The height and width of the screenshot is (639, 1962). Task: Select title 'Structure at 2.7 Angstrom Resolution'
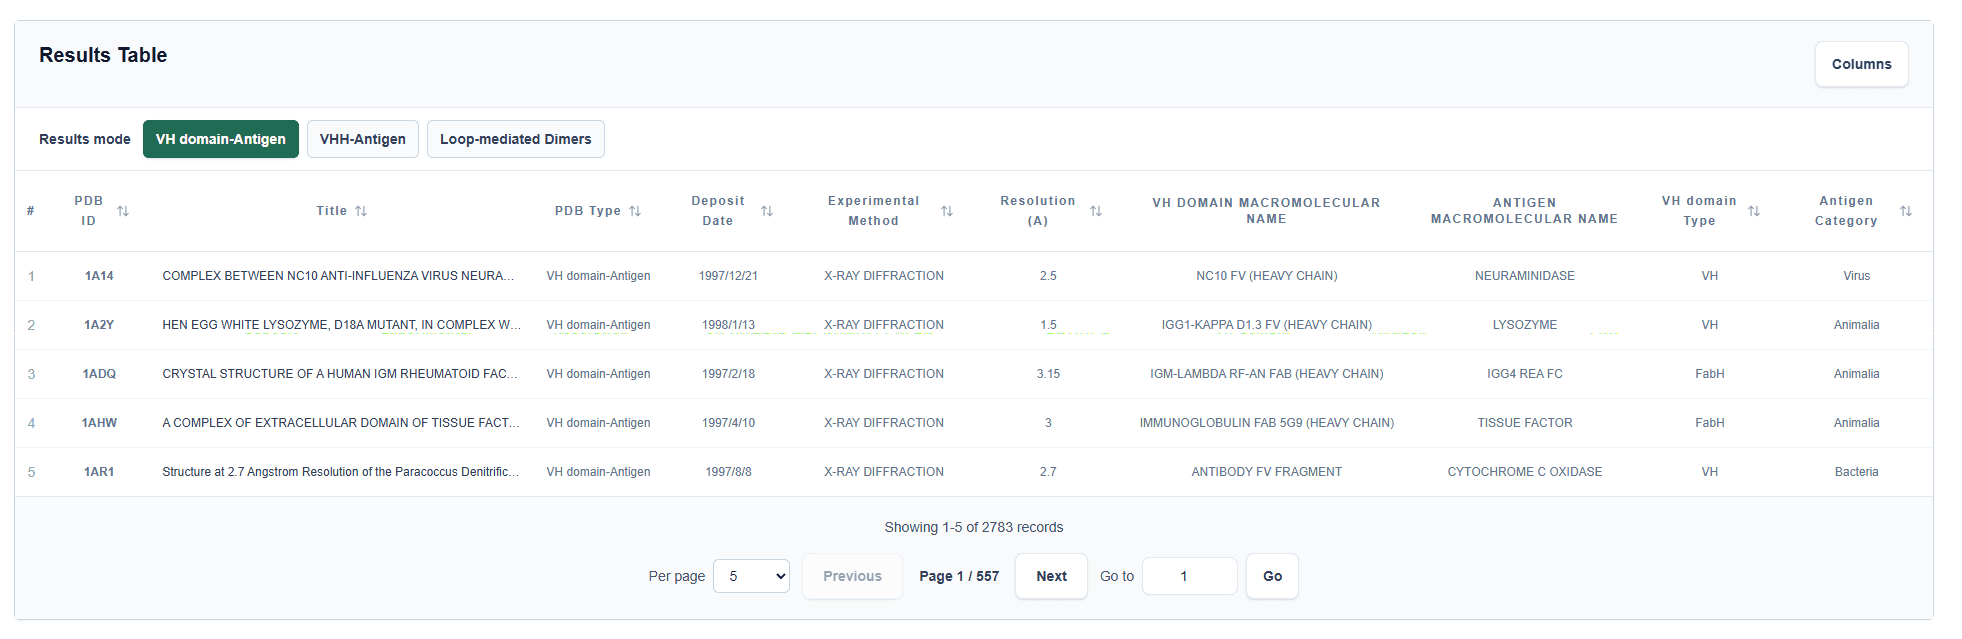point(341,472)
